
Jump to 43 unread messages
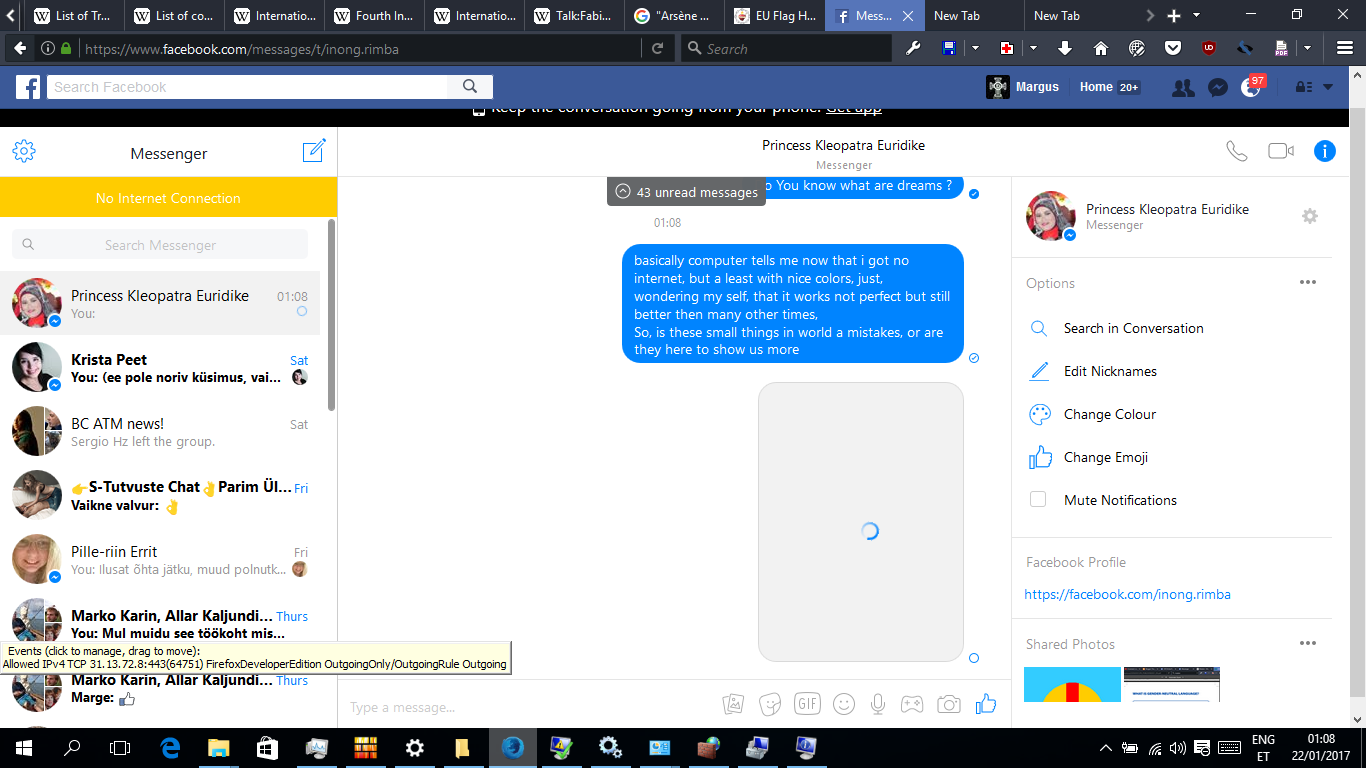tap(686, 192)
